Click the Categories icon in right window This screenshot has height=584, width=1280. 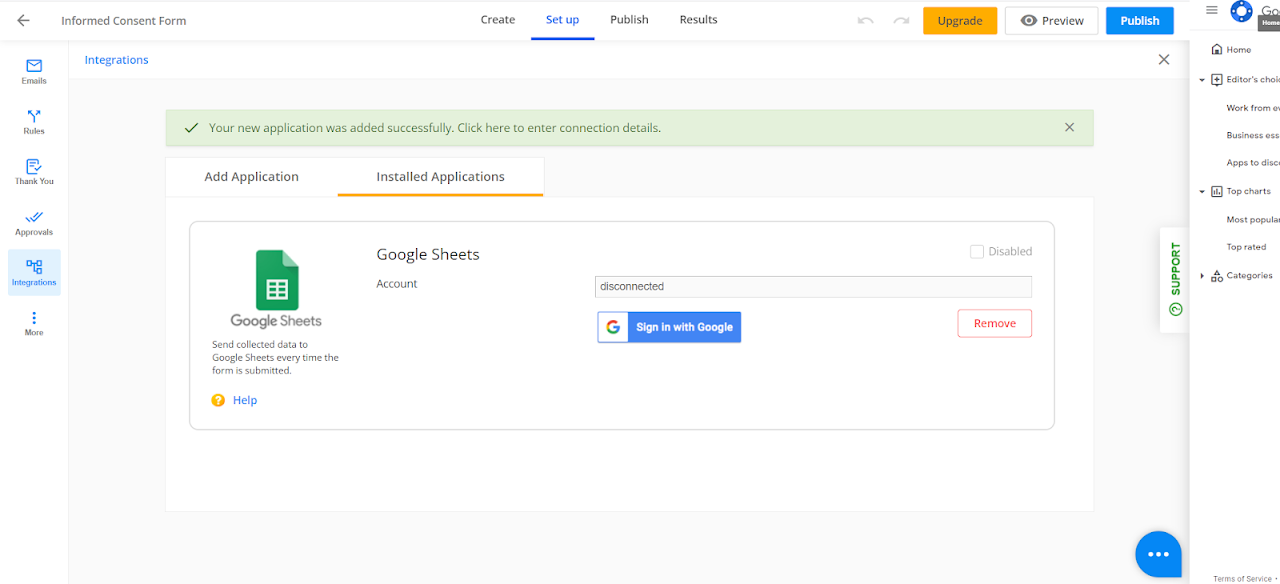1217,276
